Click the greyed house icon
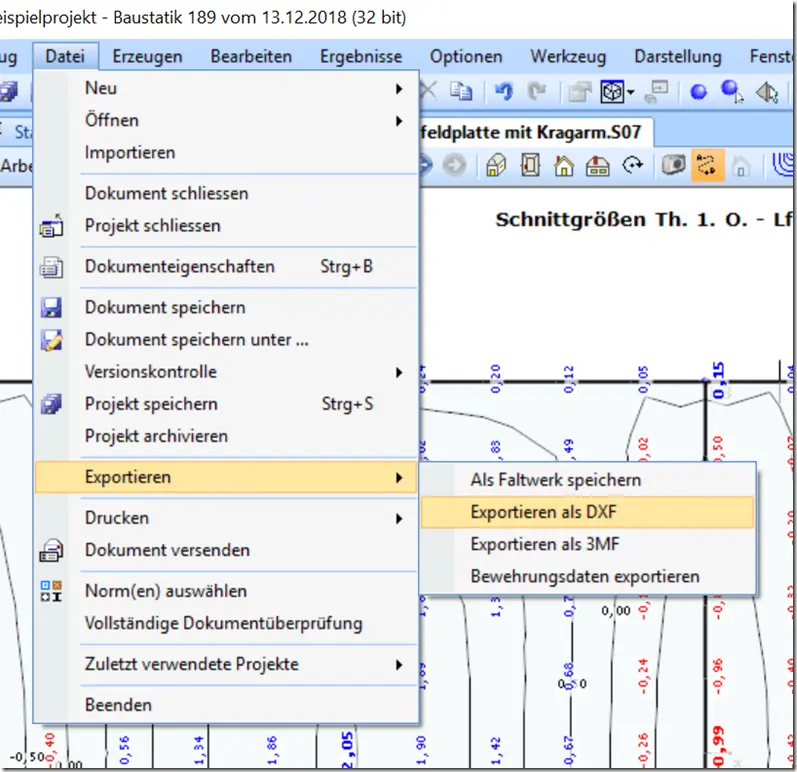797x772 pixels. [x=741, y=166]
